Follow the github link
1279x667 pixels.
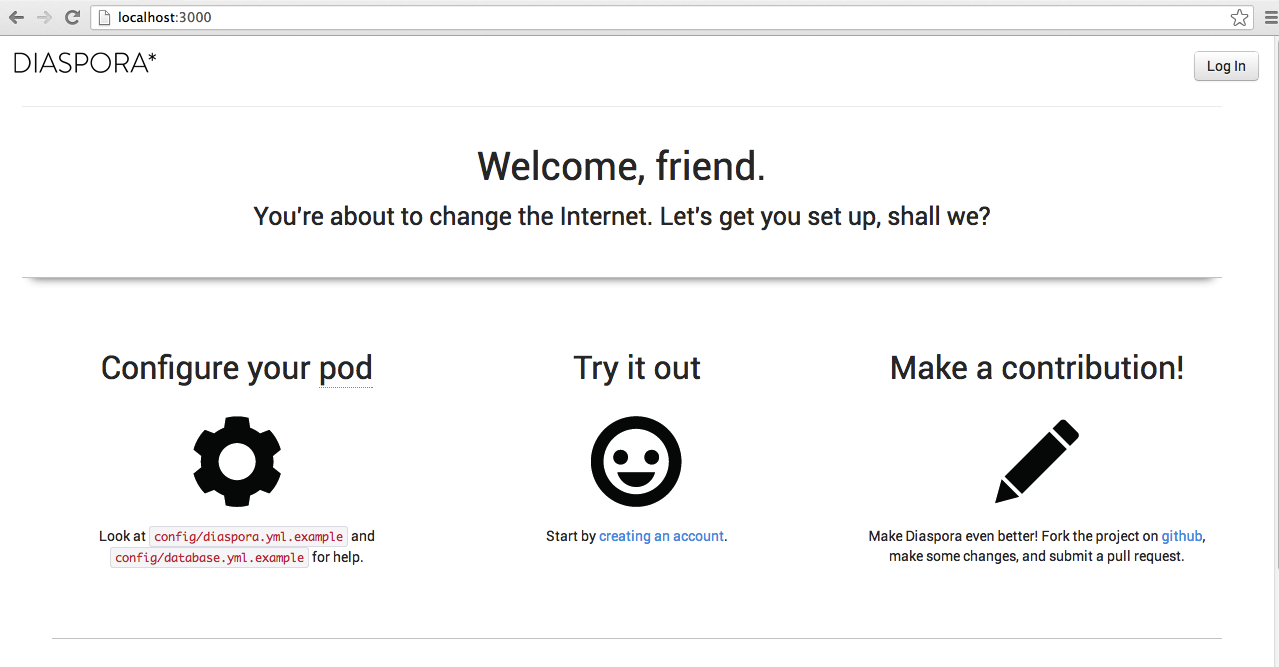1182,536
